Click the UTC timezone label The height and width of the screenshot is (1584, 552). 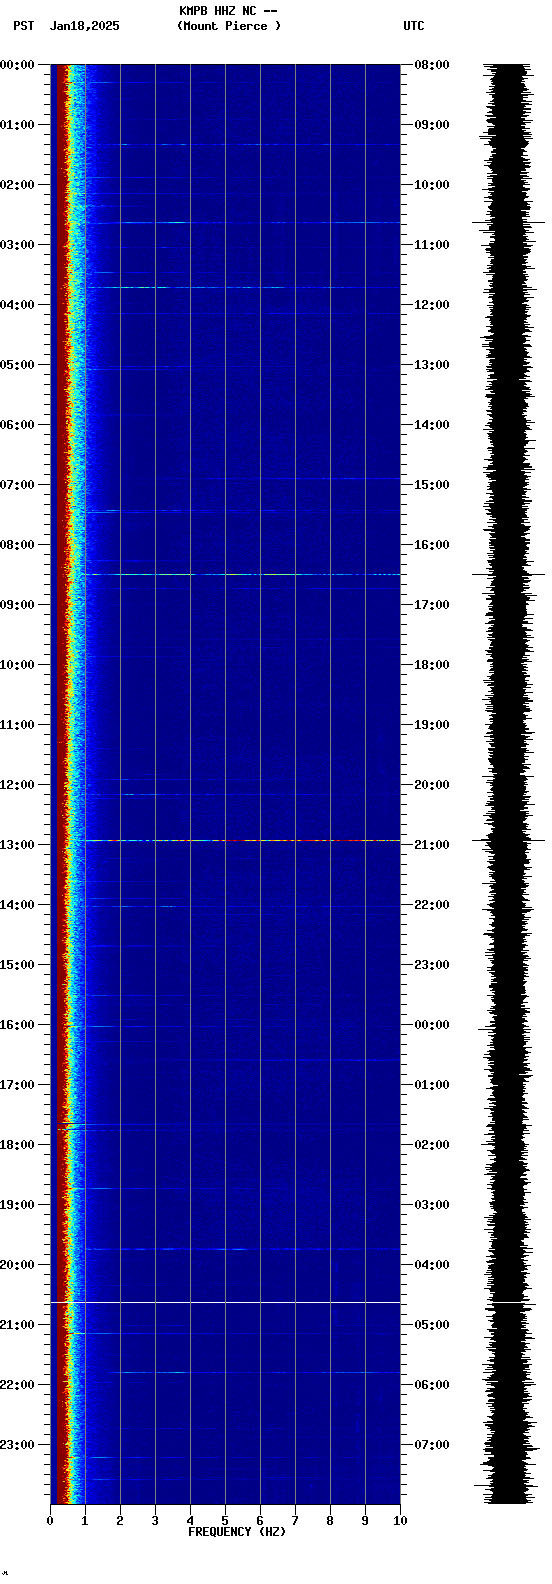pos(414,26)
